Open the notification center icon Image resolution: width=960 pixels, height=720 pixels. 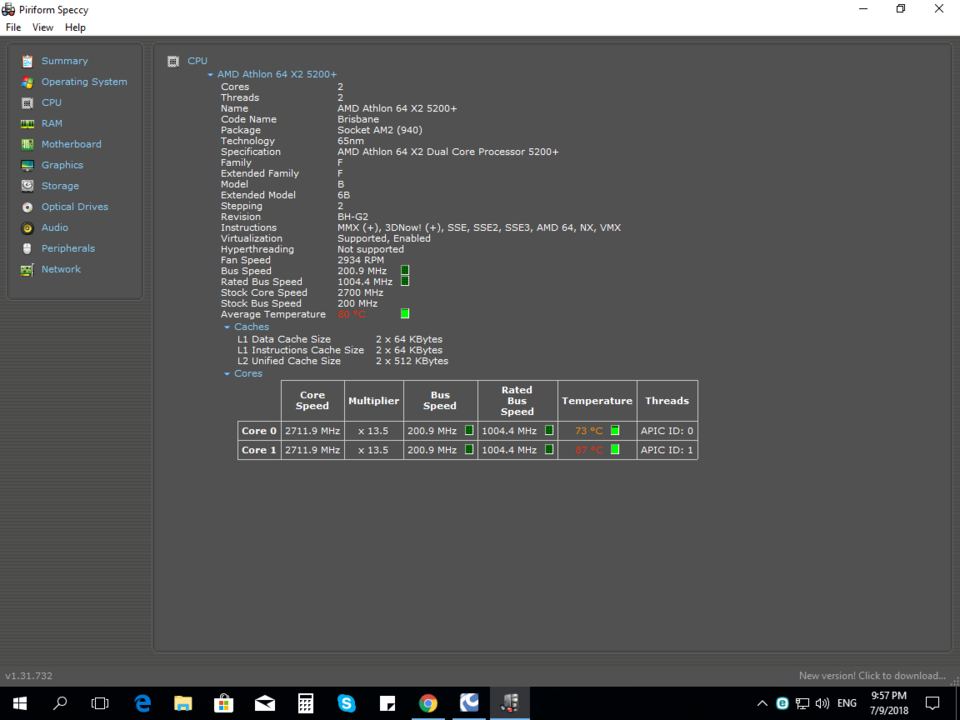tap(932, 703)
